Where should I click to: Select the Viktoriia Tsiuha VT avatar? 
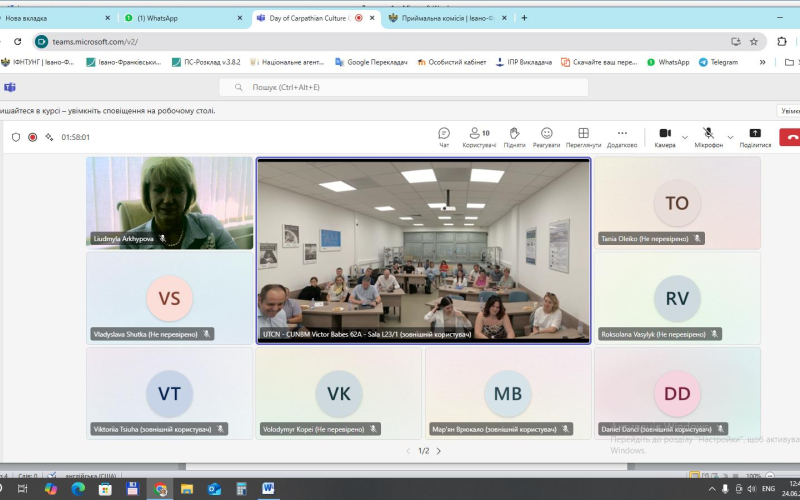pos(169,393)
